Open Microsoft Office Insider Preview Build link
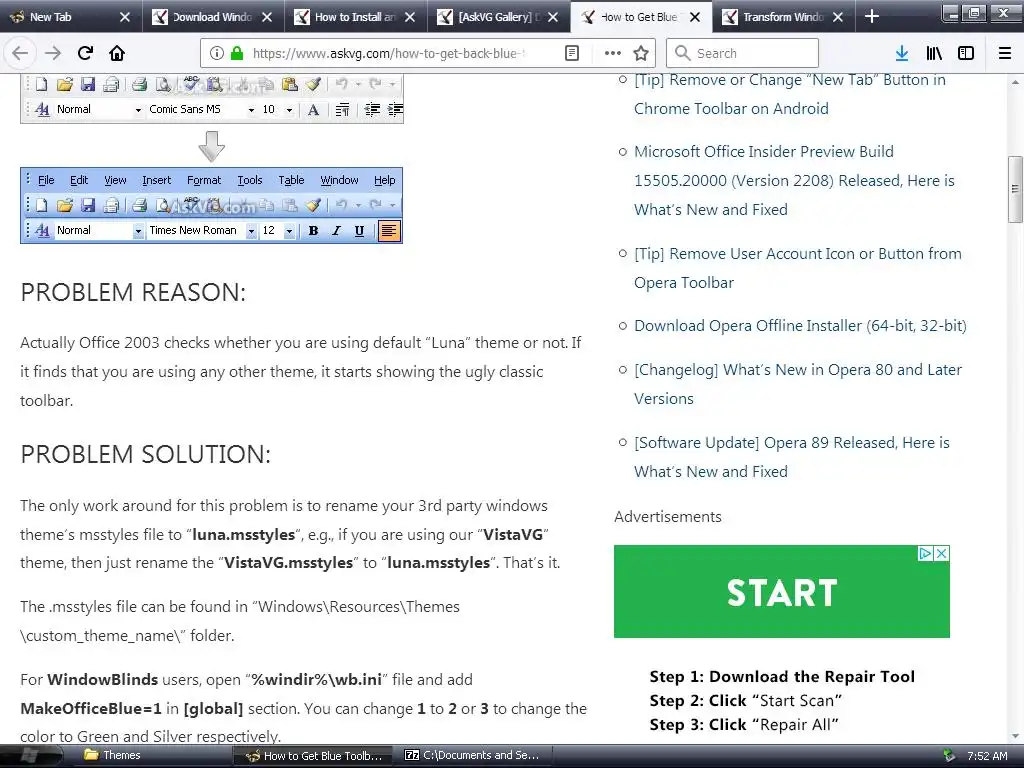 [x=794, y=180]
